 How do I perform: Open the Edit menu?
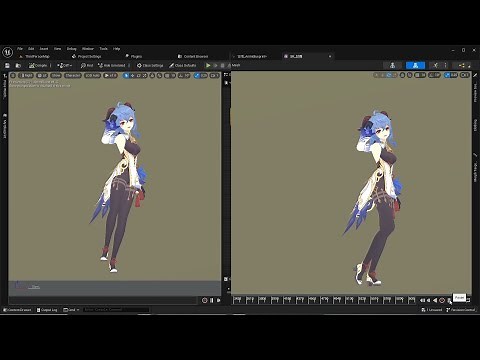click(31, 49)
